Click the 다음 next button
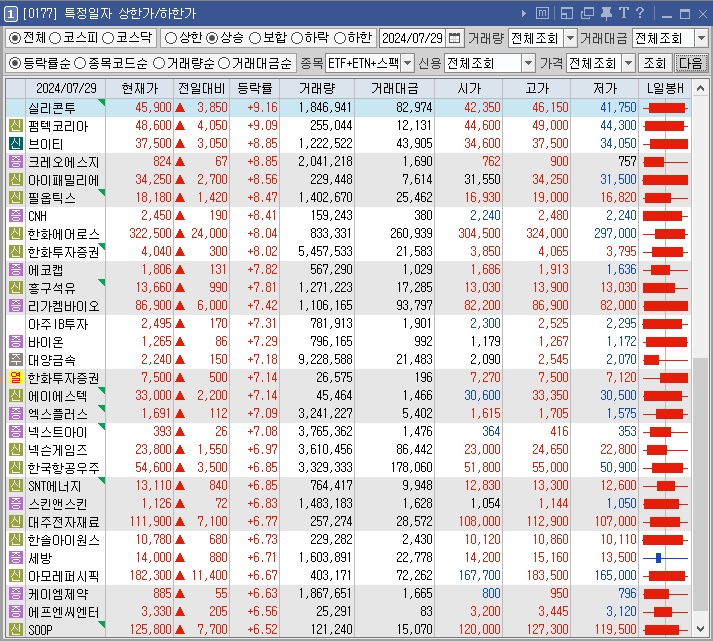Image resolution: width=713 pixels, height=641 pixels. point(691,63)
